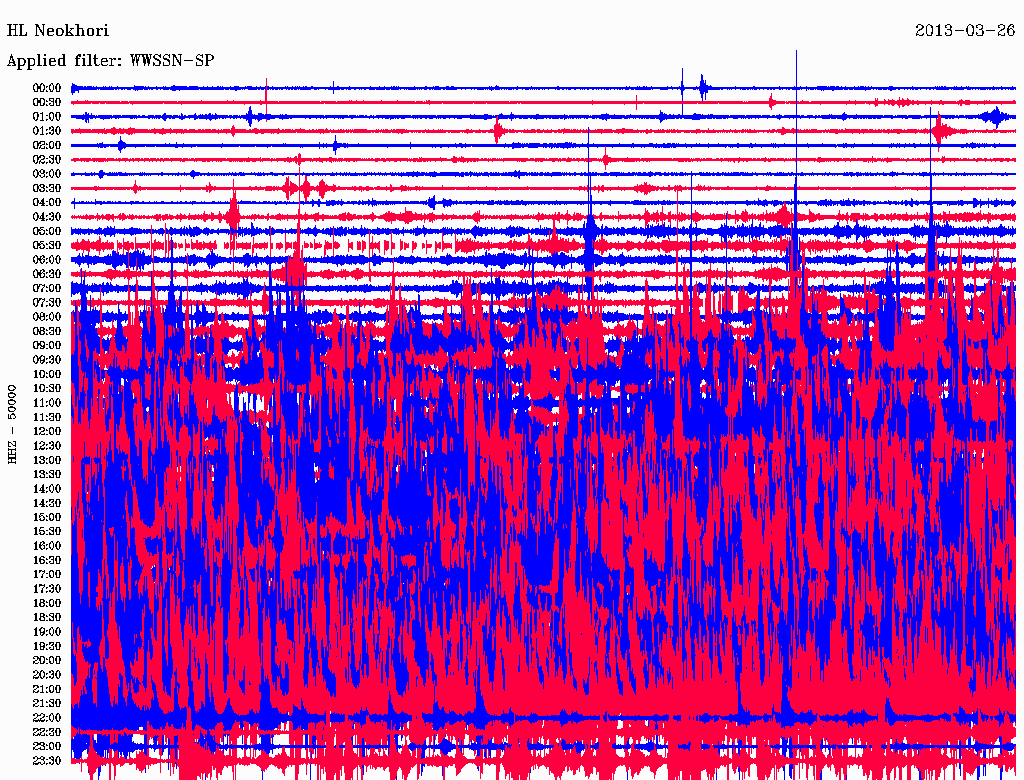Select the 10:00 time label

[x=47, y=374]
